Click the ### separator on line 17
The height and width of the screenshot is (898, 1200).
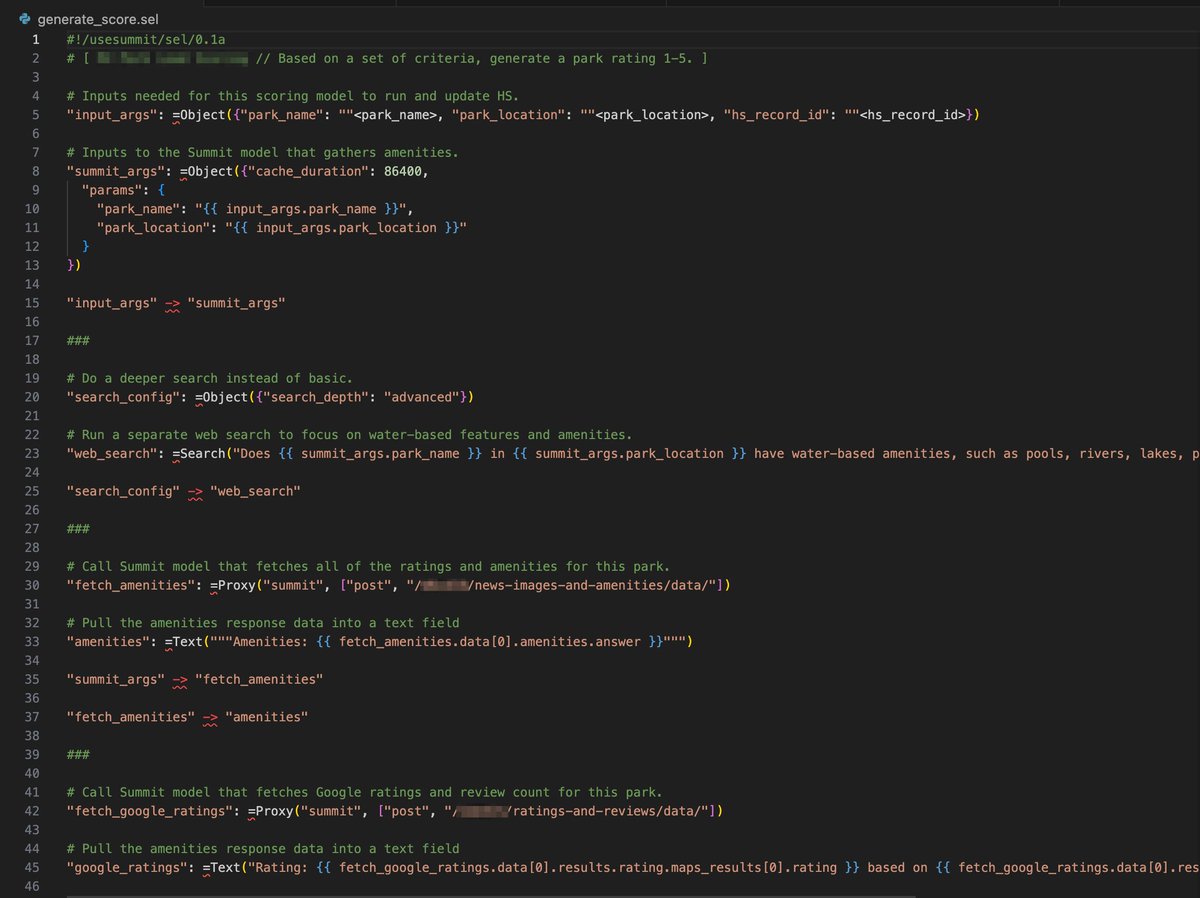pyautogui.click(x=78, y=340)
